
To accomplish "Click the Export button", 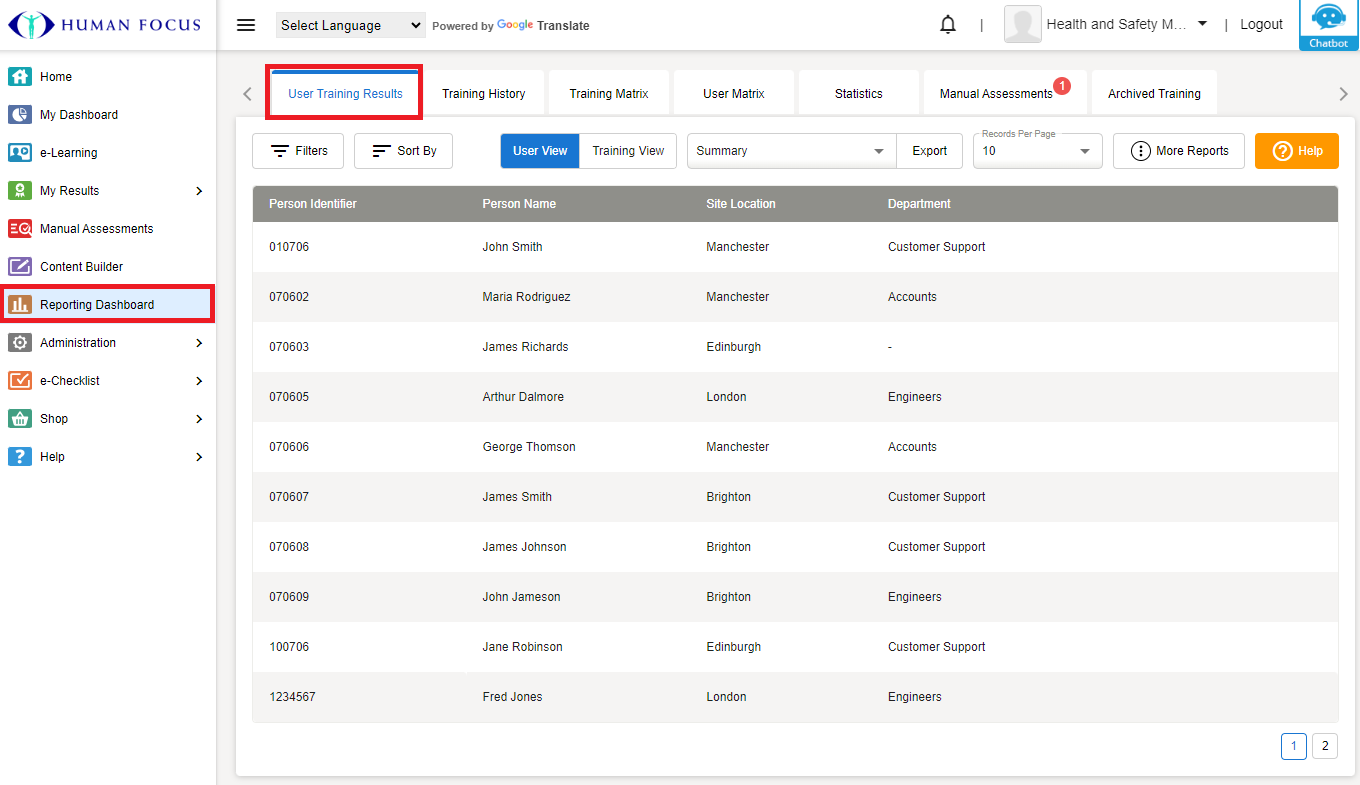I will (x=929, y=151).
